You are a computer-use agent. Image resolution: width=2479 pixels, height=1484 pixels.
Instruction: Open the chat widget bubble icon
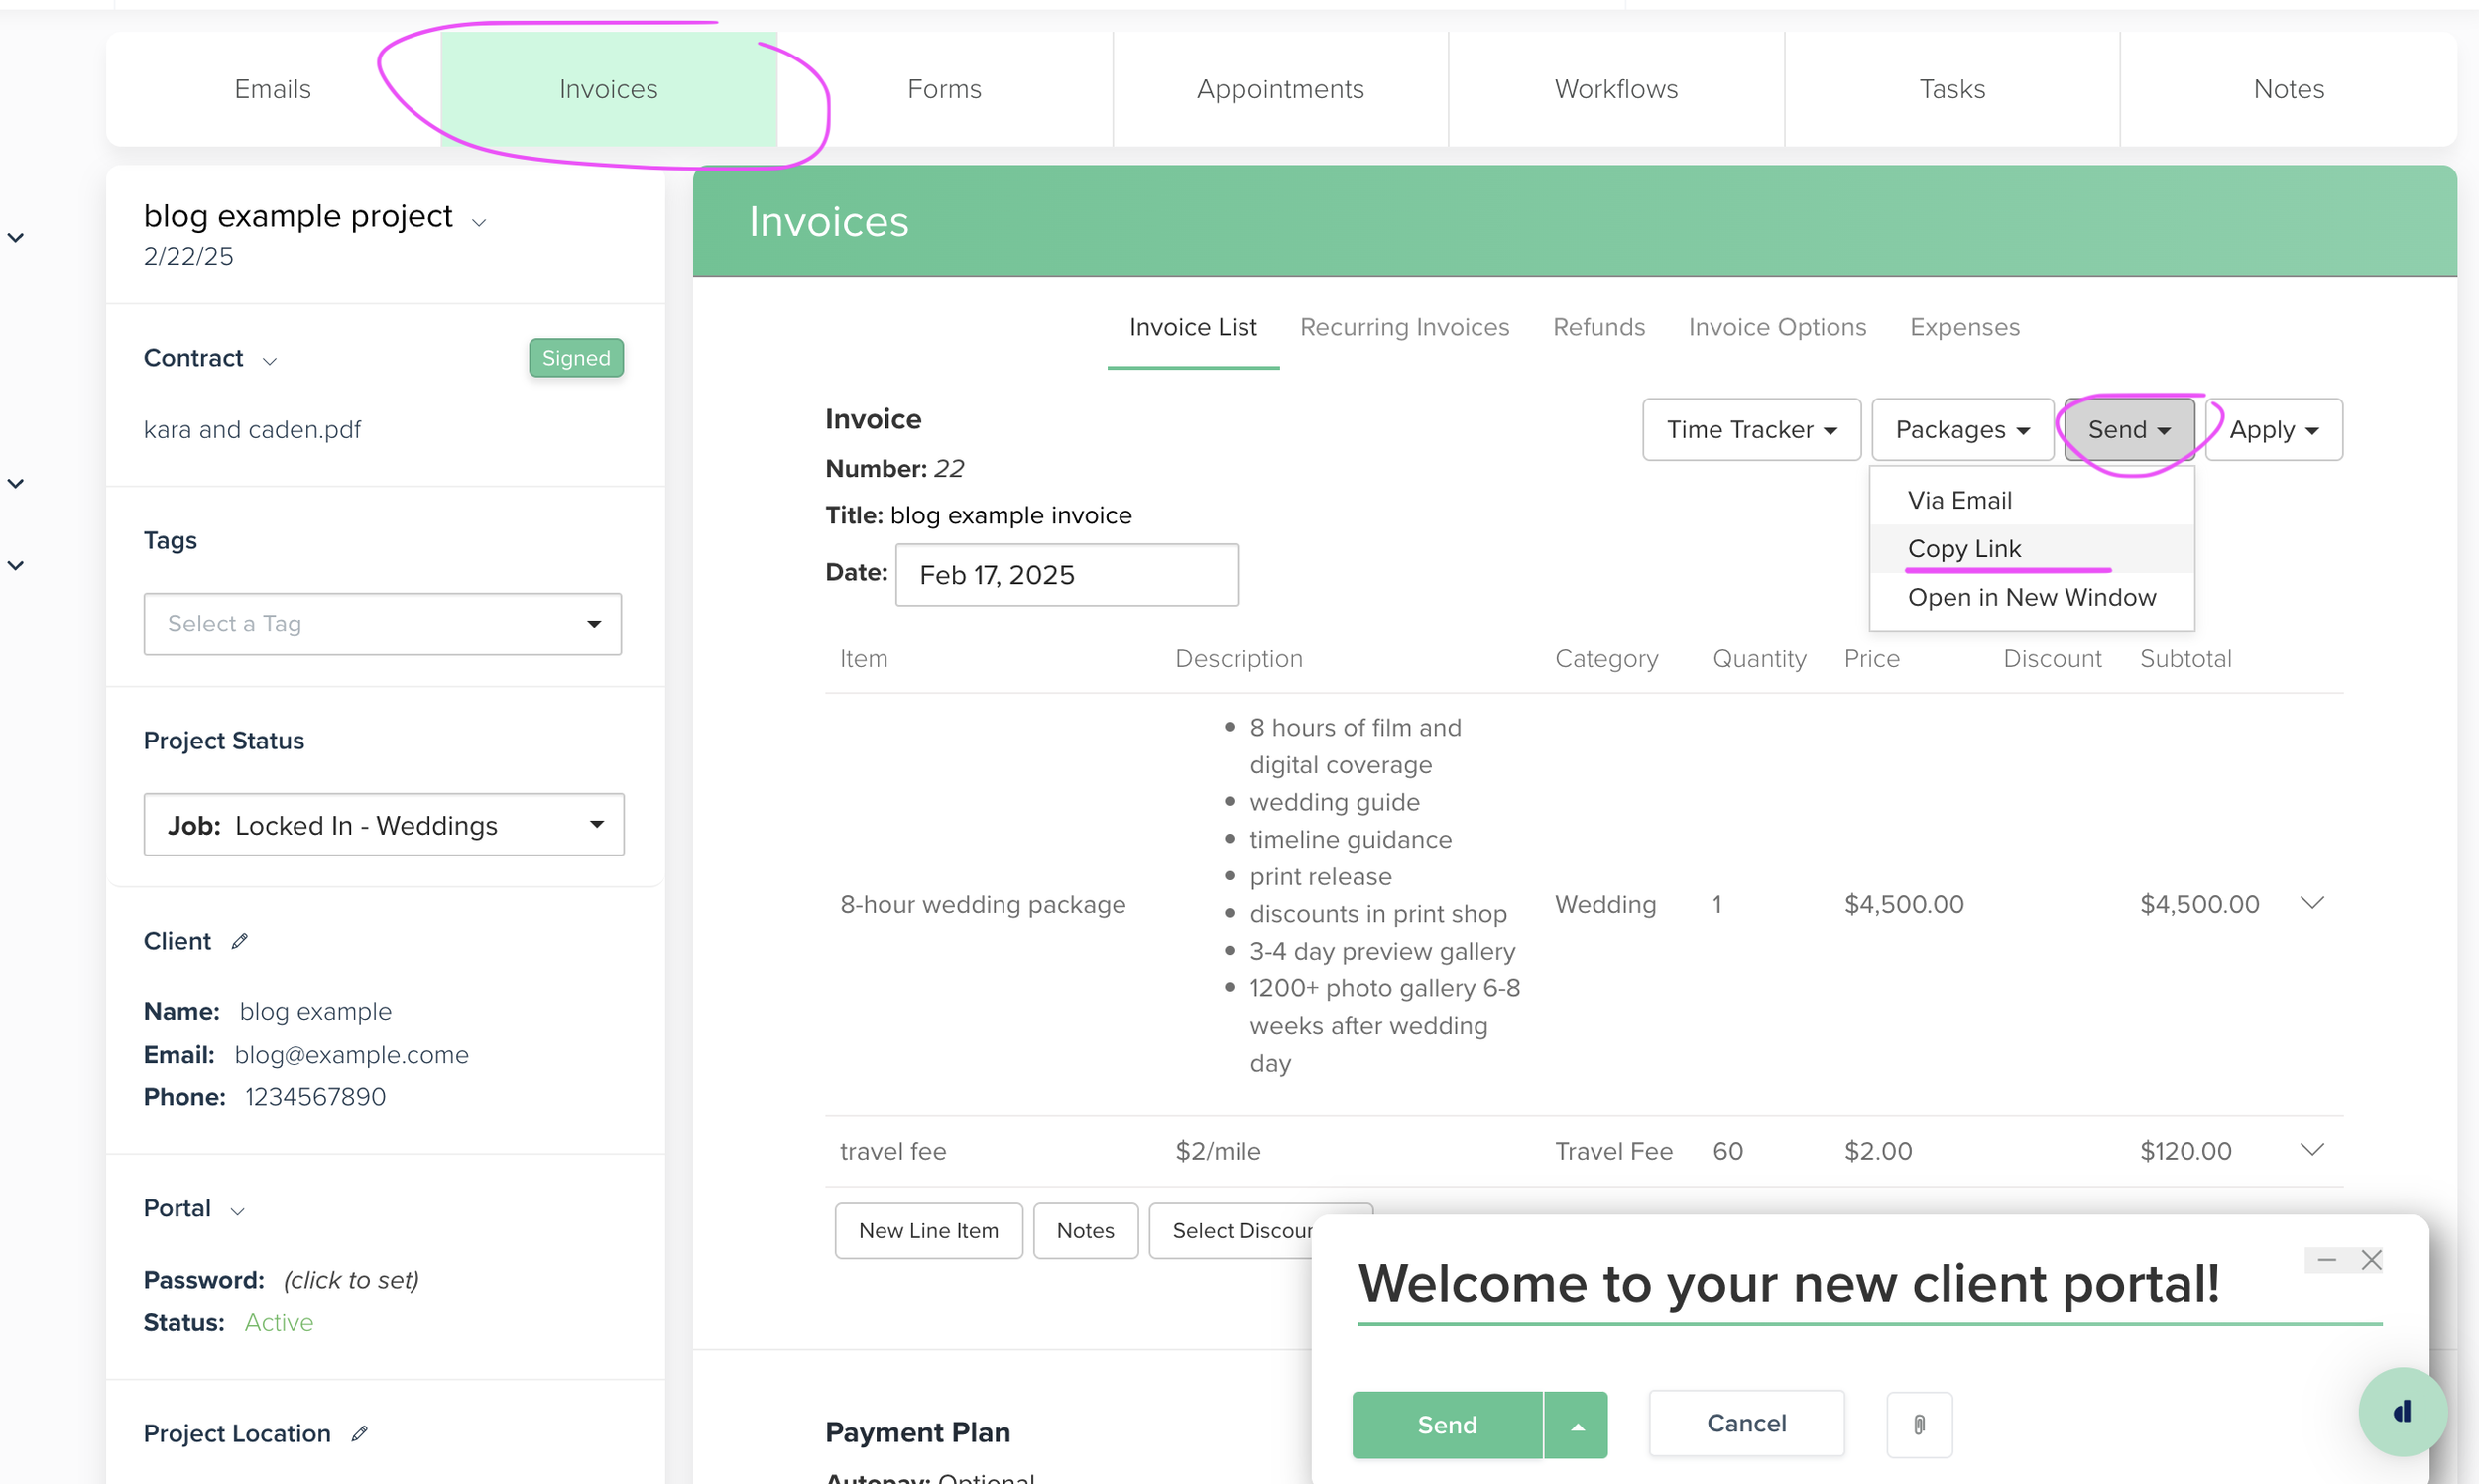coord(2402,1411)
